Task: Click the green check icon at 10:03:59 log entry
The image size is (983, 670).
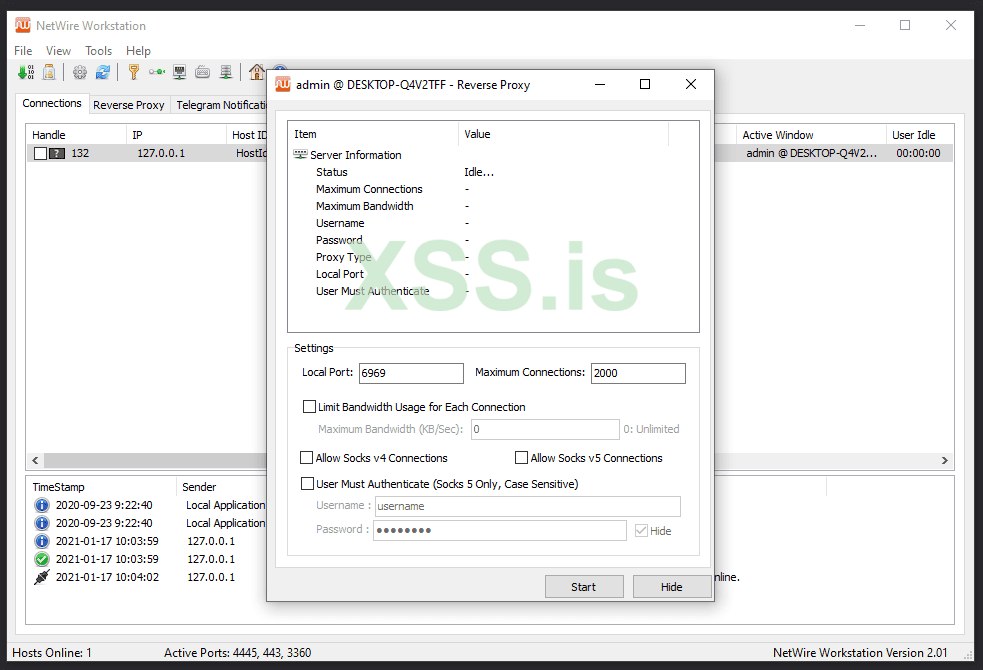Action: pyautogui.click(x=41, y=559)
